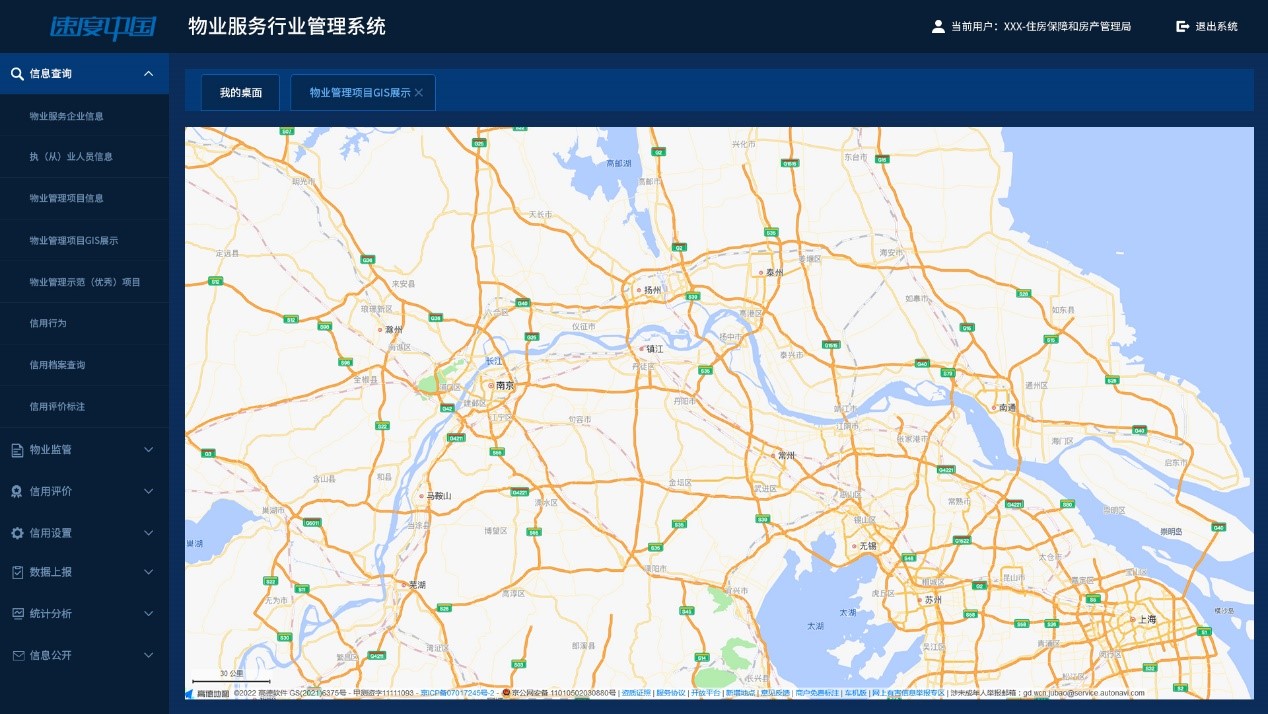
Task: Click the magnifier icon beside 信息查询
Action: [x=17, y=74]
